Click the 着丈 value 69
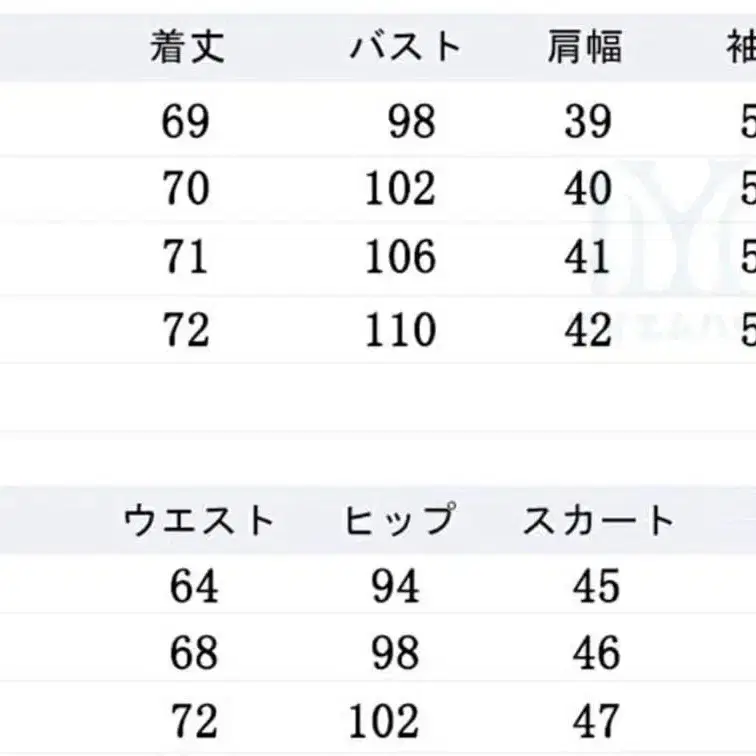Viewport: 756px width, 756px height. coord(186,122)
